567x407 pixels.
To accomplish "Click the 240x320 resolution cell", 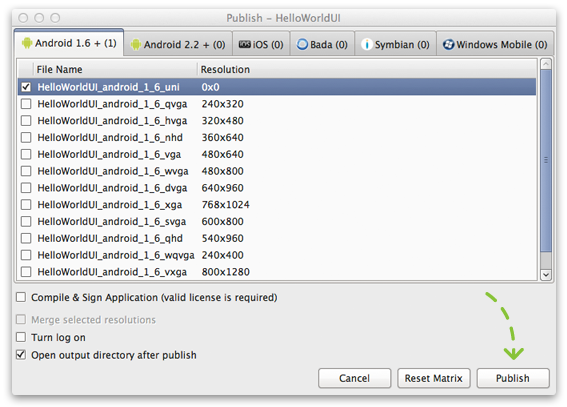I will (x=222, y=104).
